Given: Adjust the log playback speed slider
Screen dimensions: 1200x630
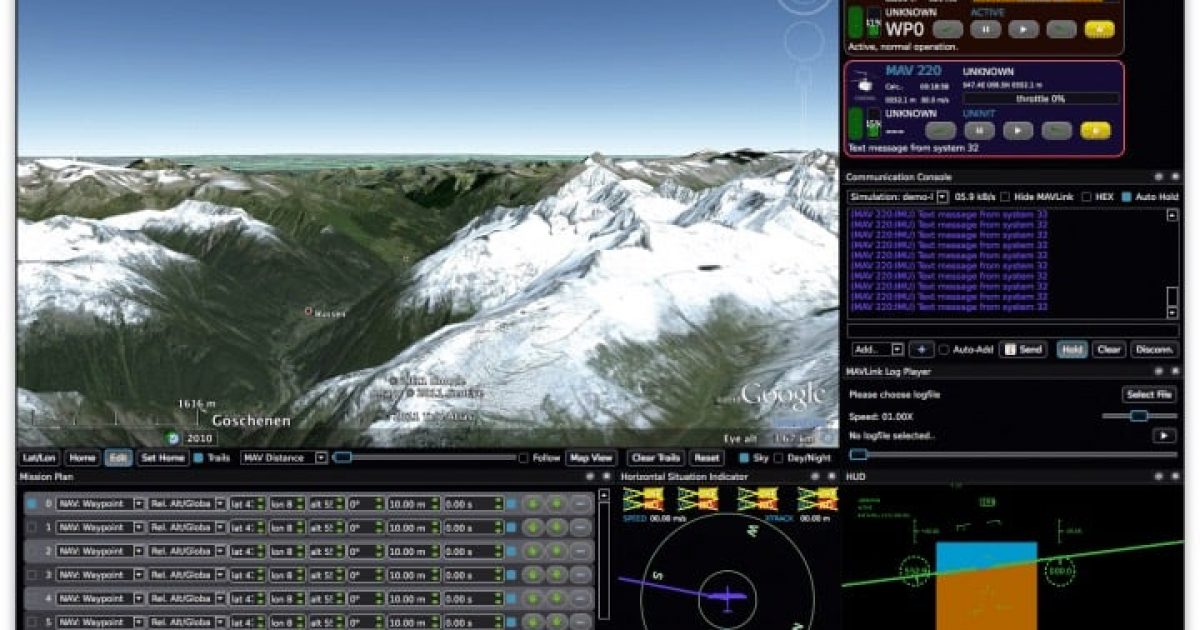Looking at the screenshot, I should (1138, 416).
